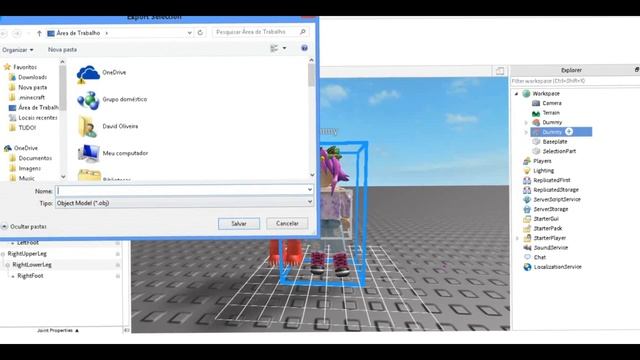Click the Cancelar button
Image resolution: width=640 pixels, height=360 pixels.
click(x=287, y=223)
